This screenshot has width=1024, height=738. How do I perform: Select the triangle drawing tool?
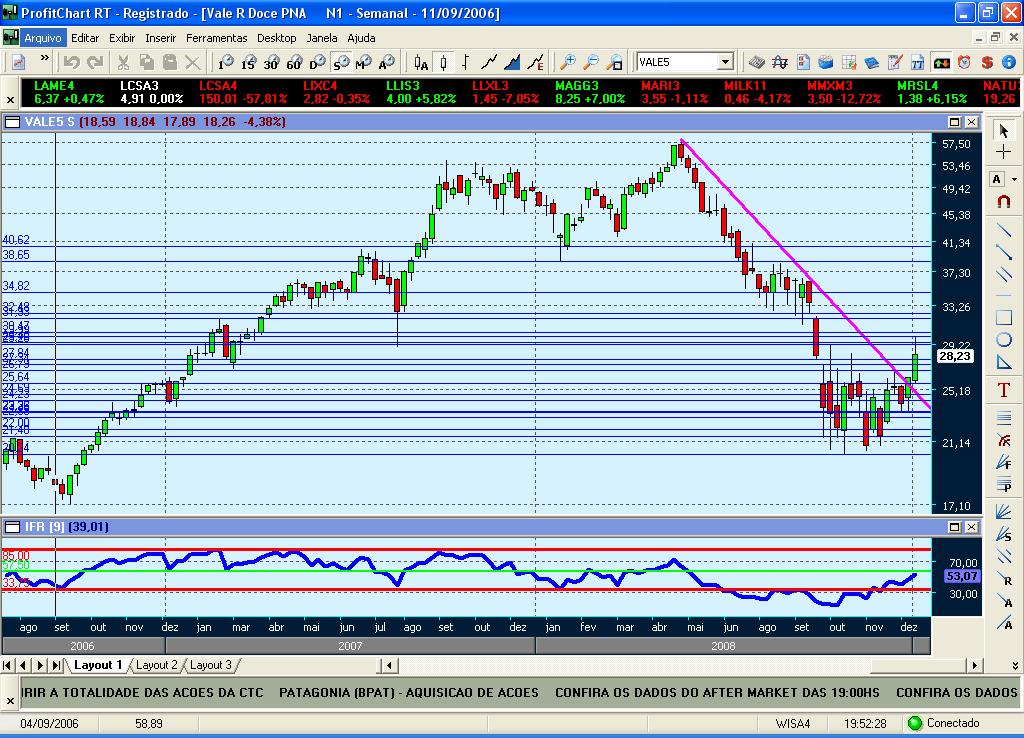tap(1004, 362)
